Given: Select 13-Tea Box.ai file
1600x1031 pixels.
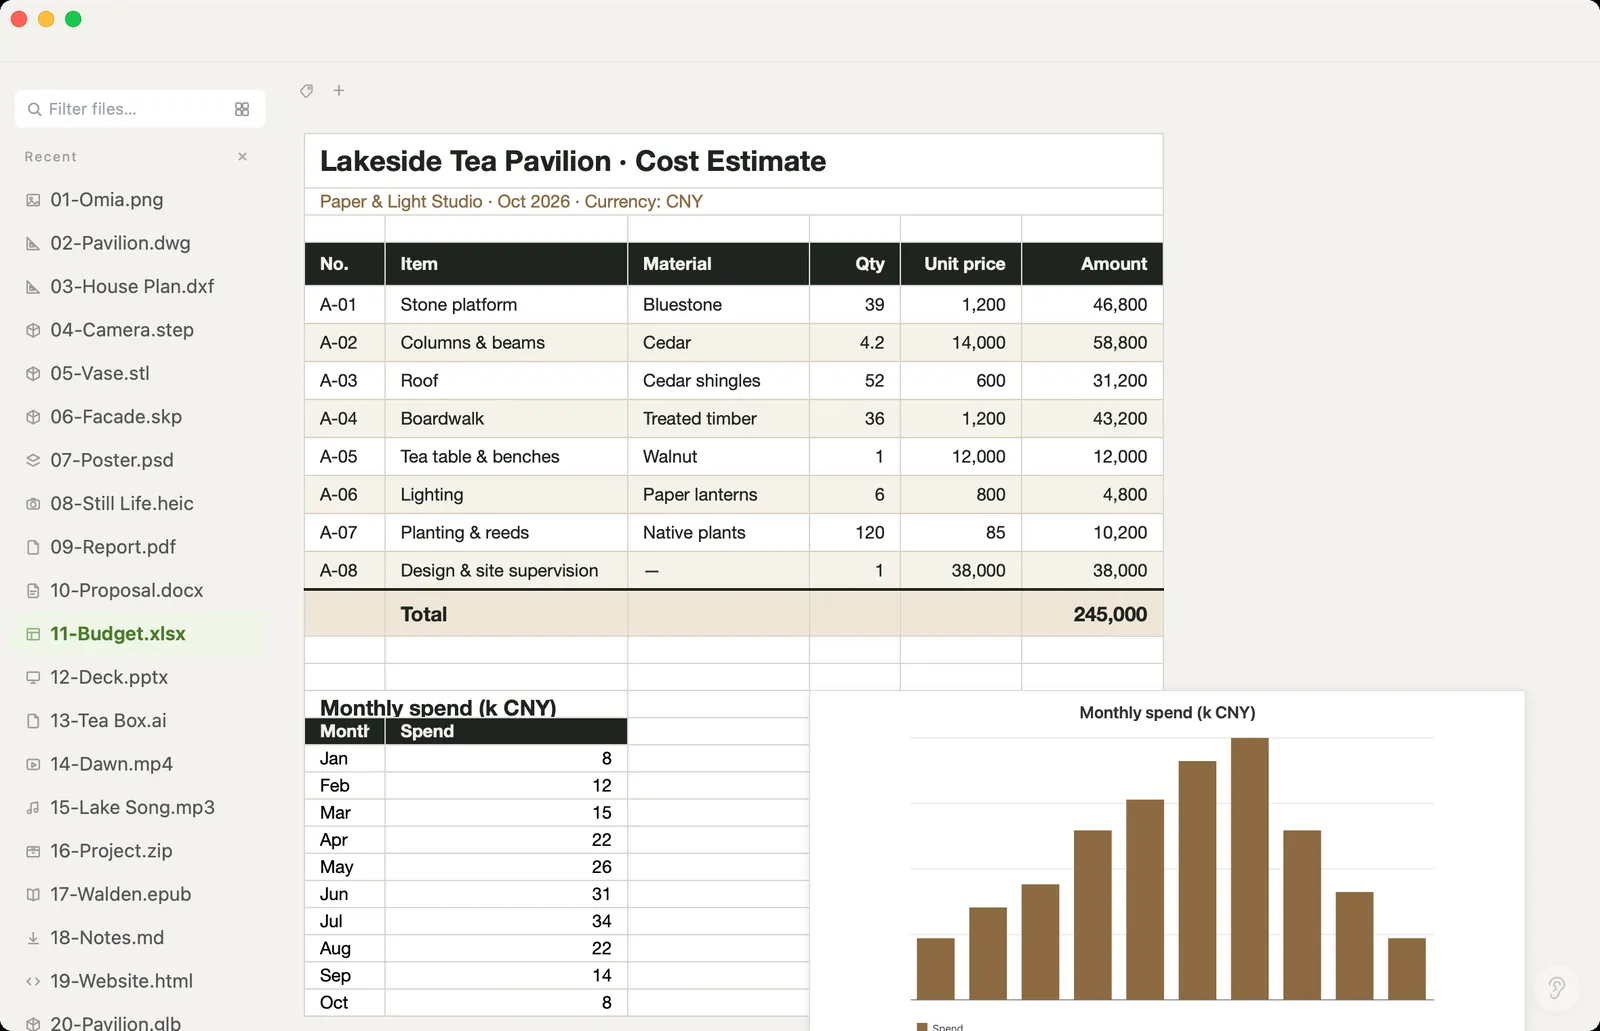Looking at the screenshot, I should (x=140, y=721).
